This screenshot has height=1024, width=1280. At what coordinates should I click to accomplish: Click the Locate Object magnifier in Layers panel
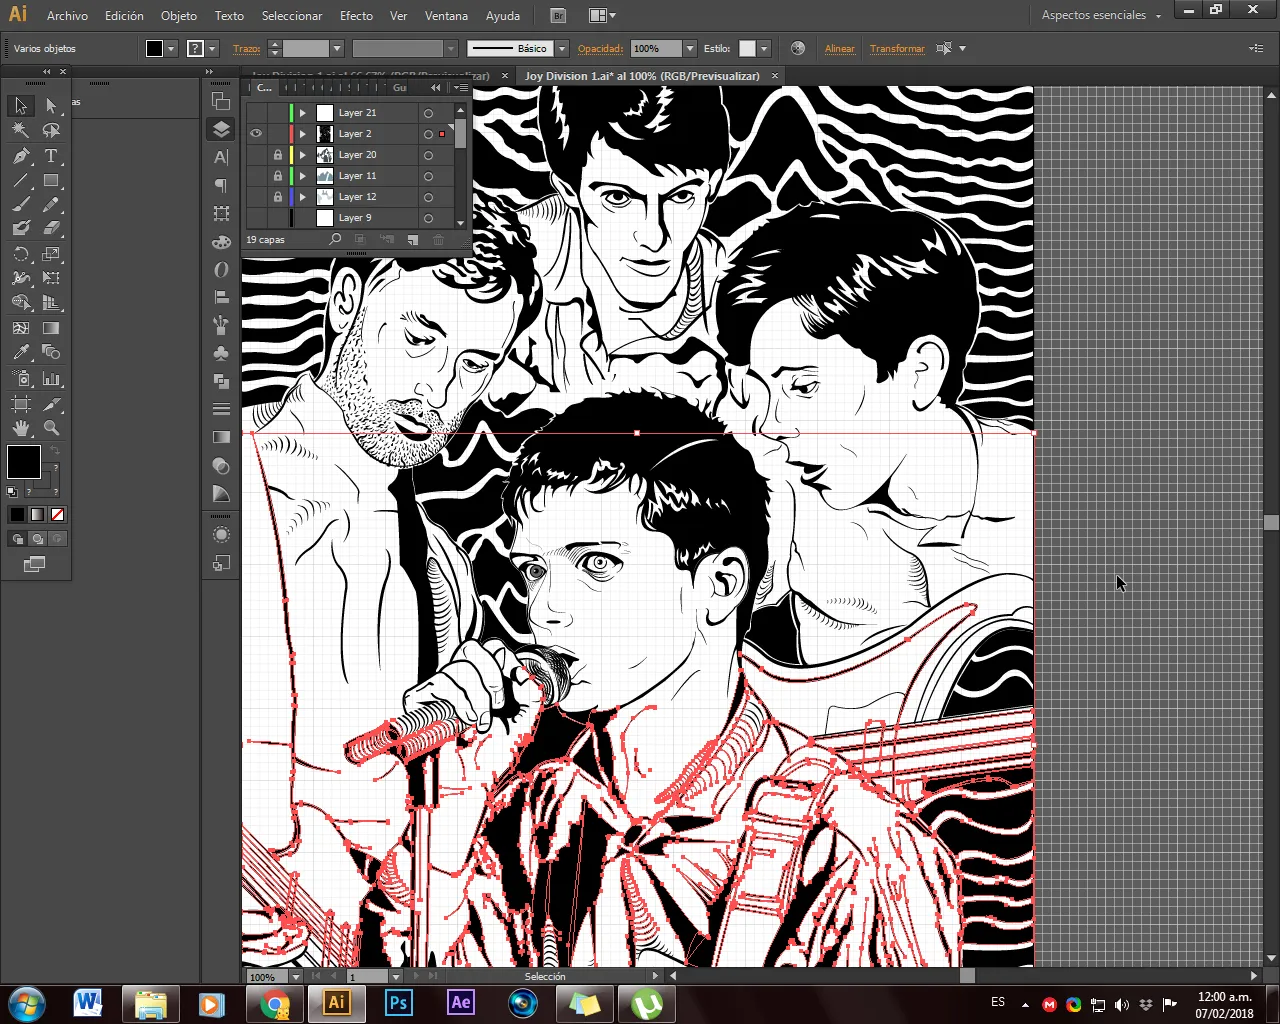click(x=335, y=240)
